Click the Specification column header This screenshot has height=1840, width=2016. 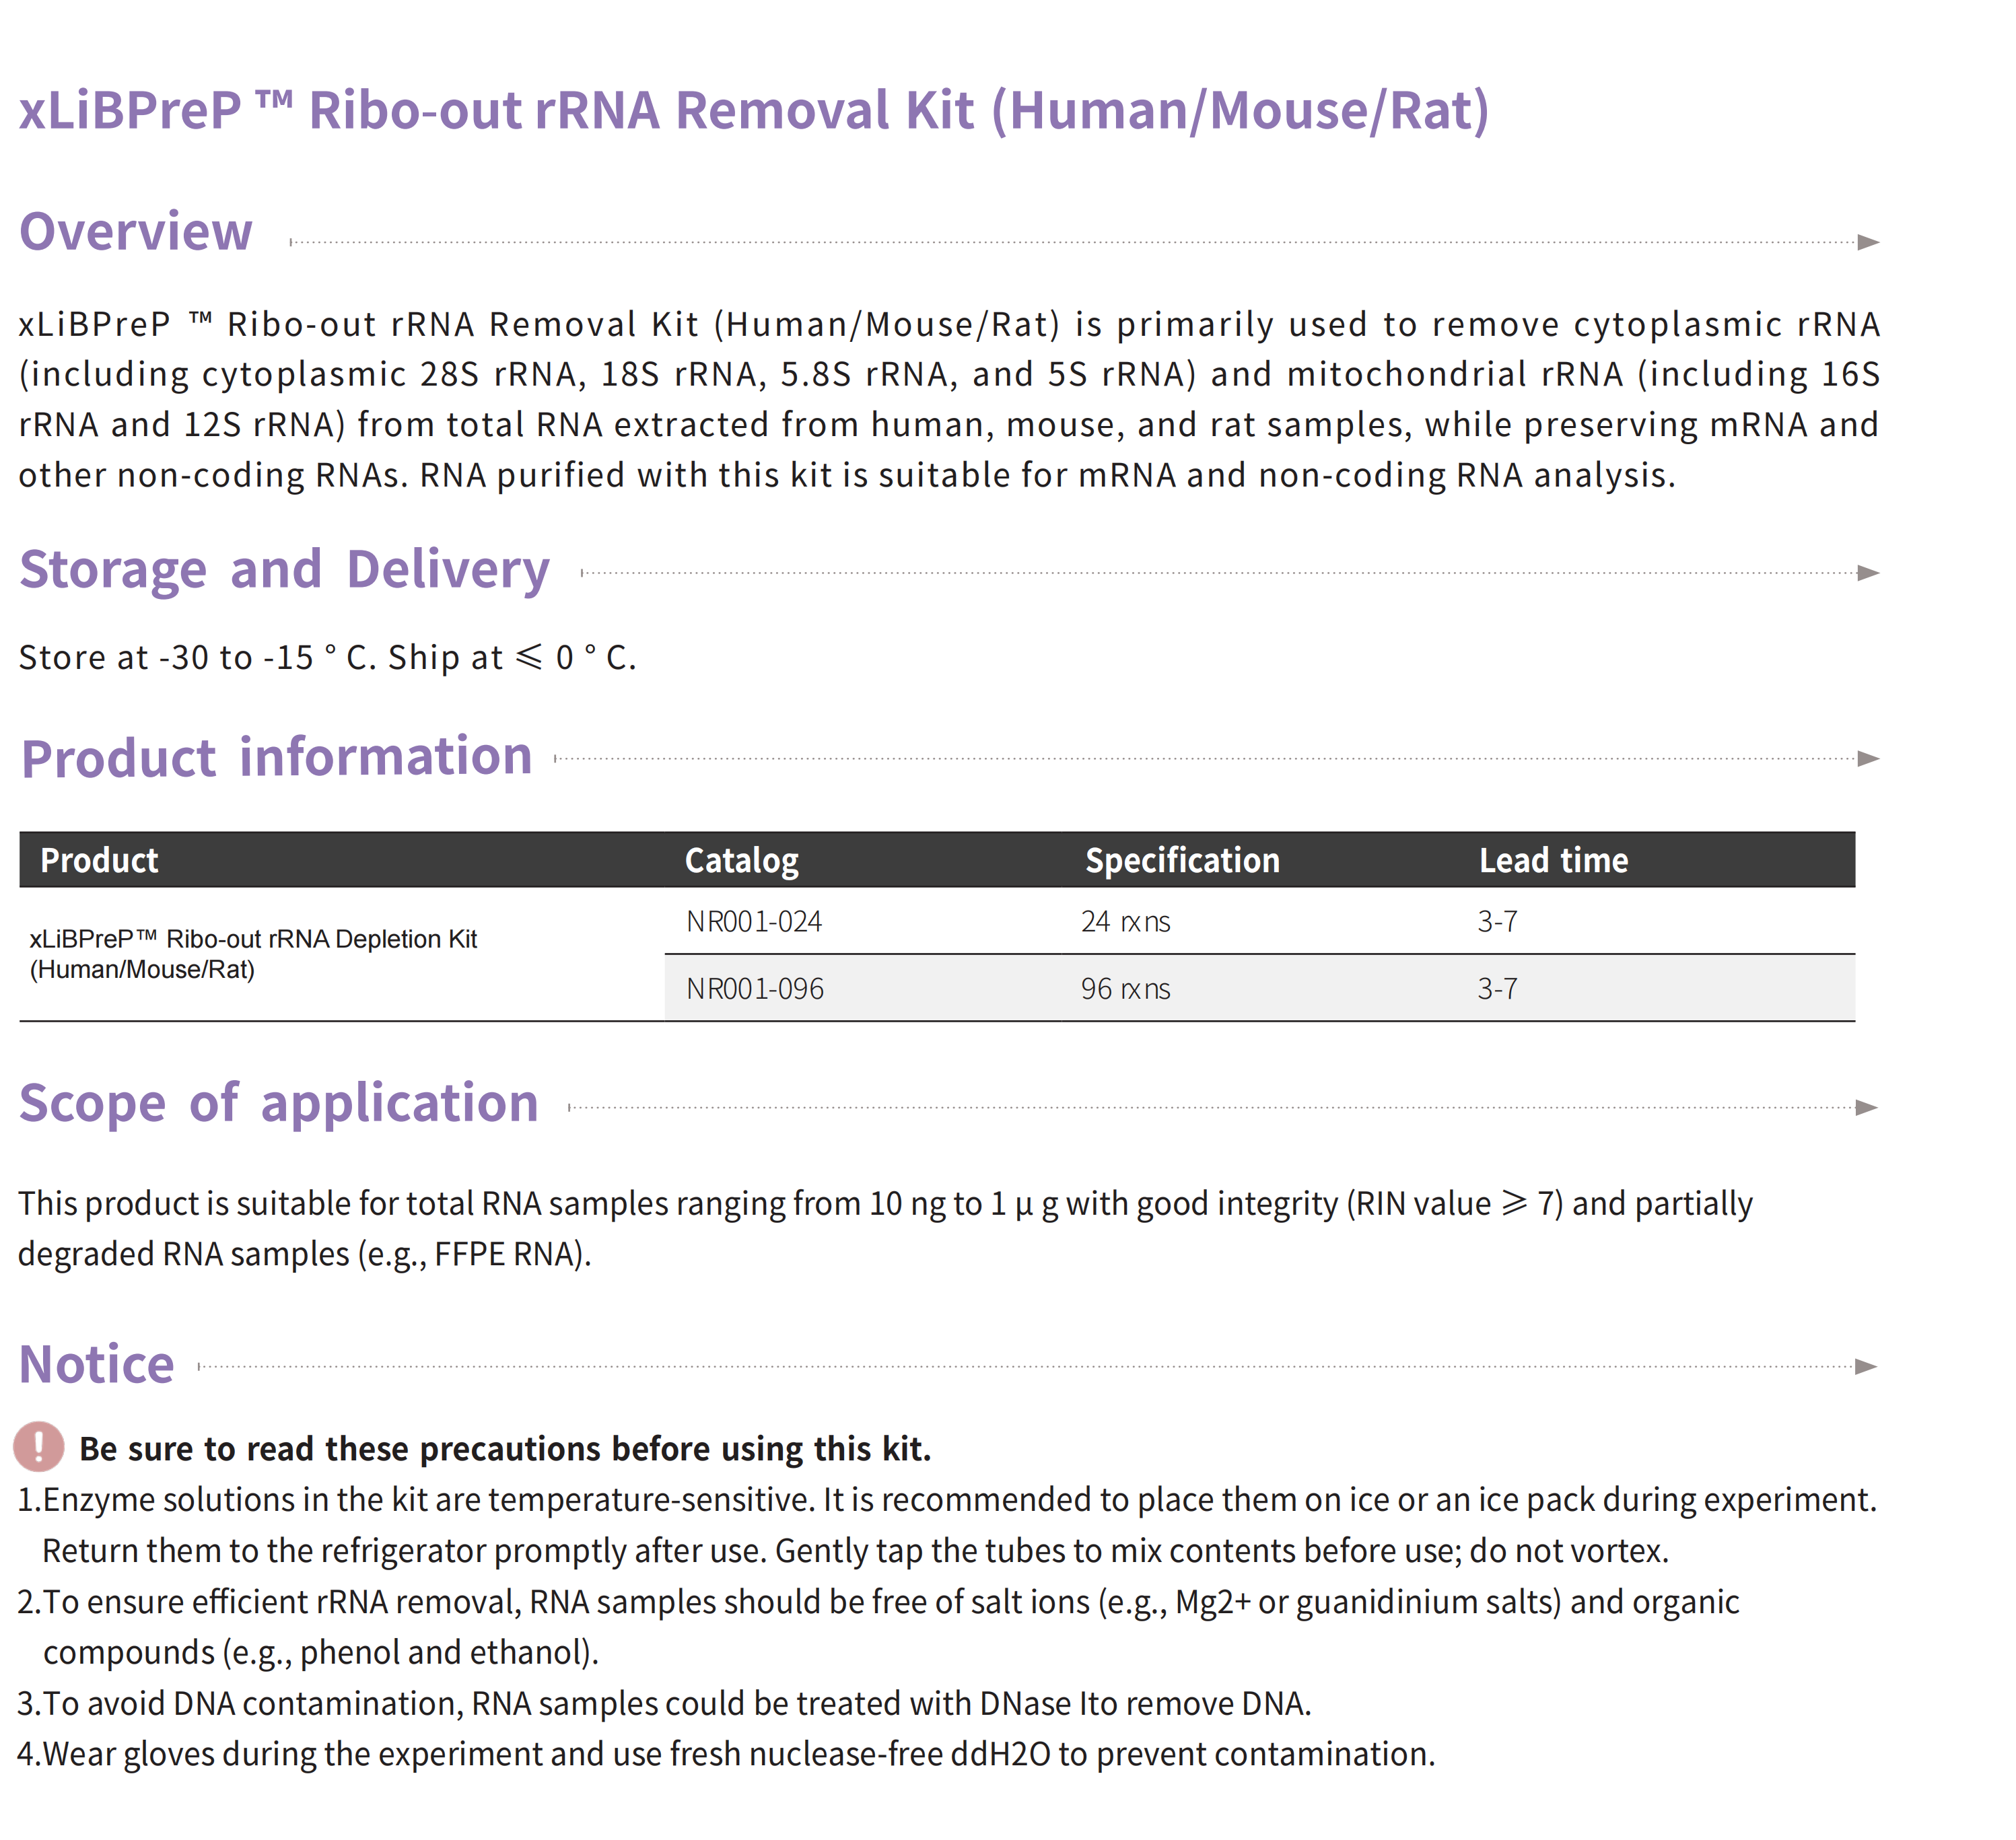[1182, 860]
